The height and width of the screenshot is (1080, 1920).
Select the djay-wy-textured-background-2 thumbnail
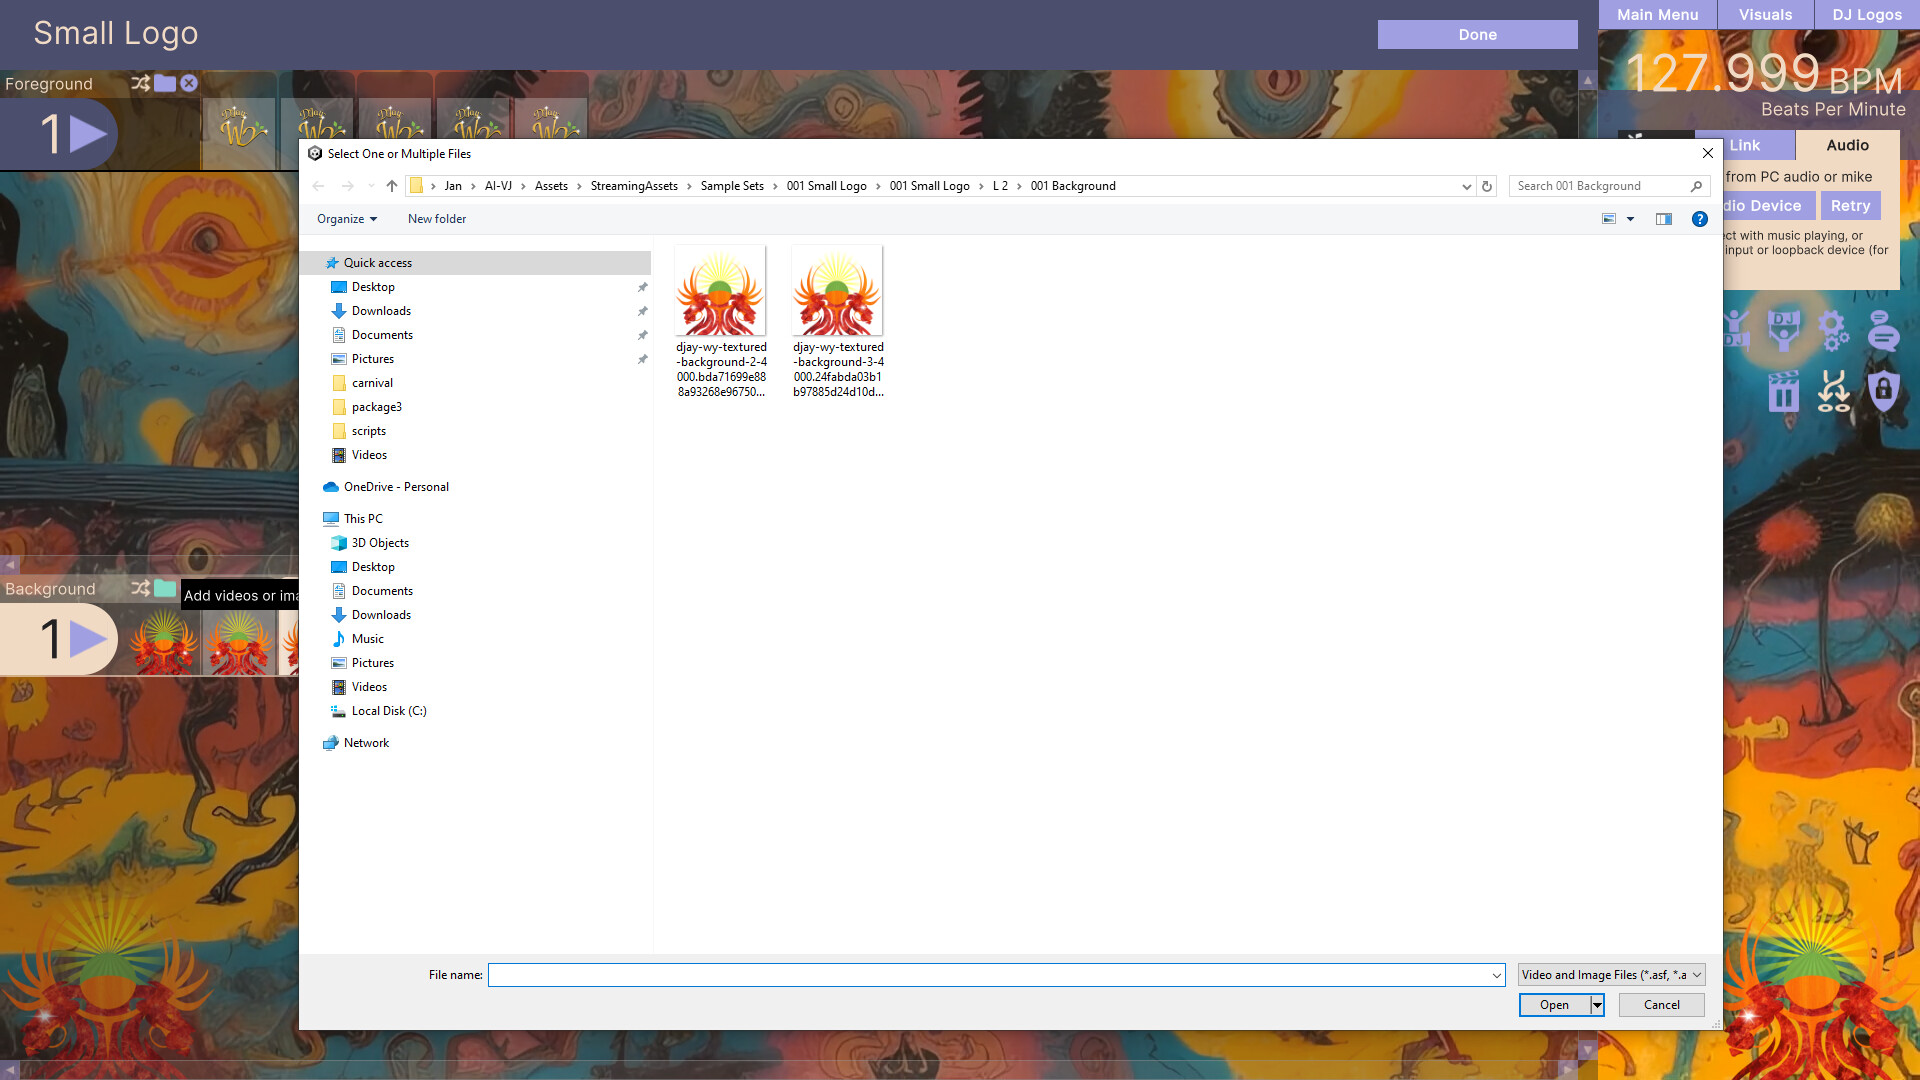click(720, 290)
